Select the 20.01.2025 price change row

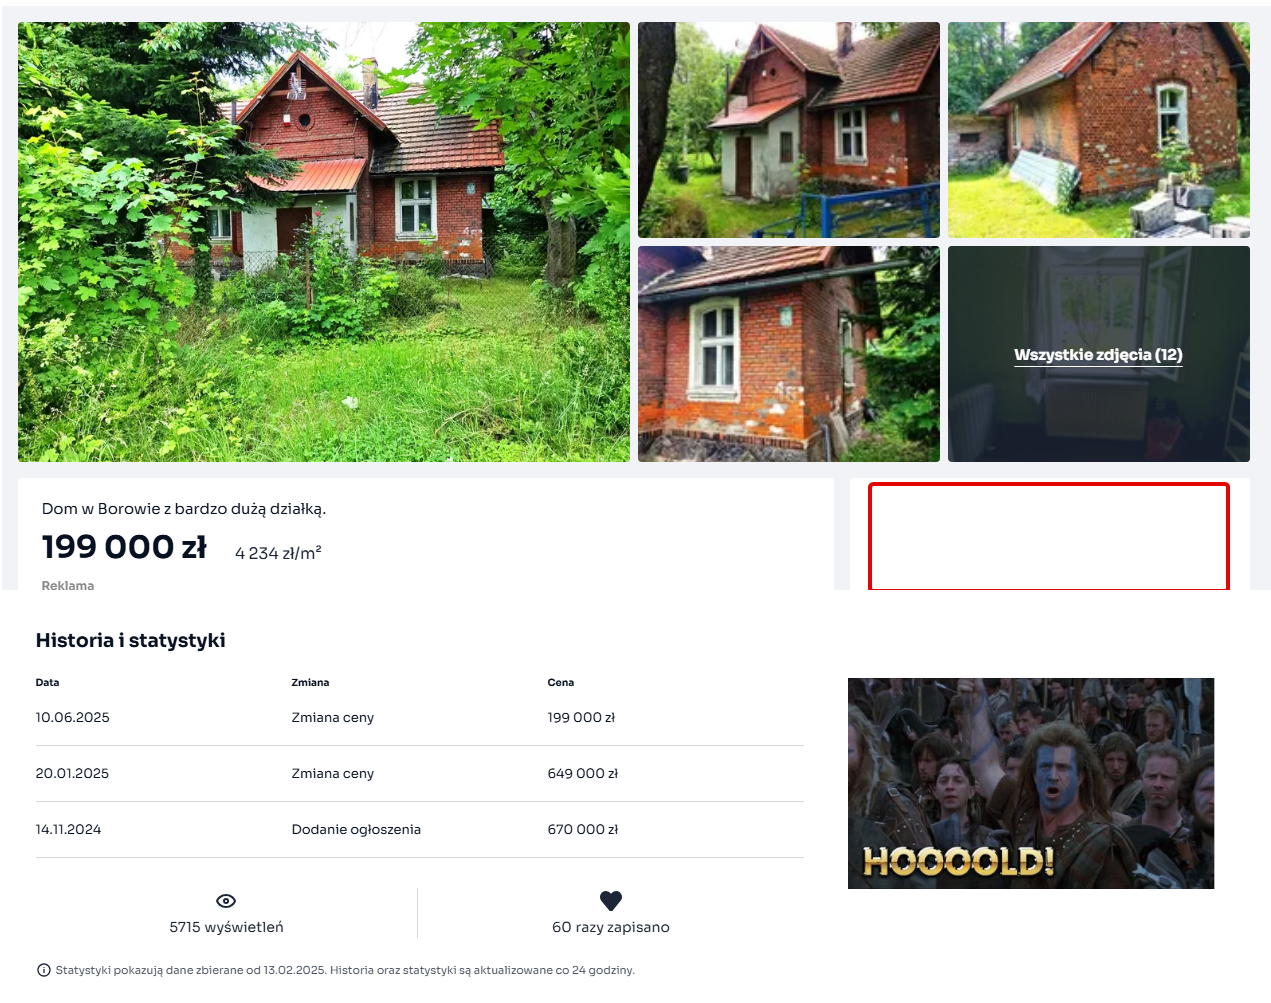pos(420,774)
